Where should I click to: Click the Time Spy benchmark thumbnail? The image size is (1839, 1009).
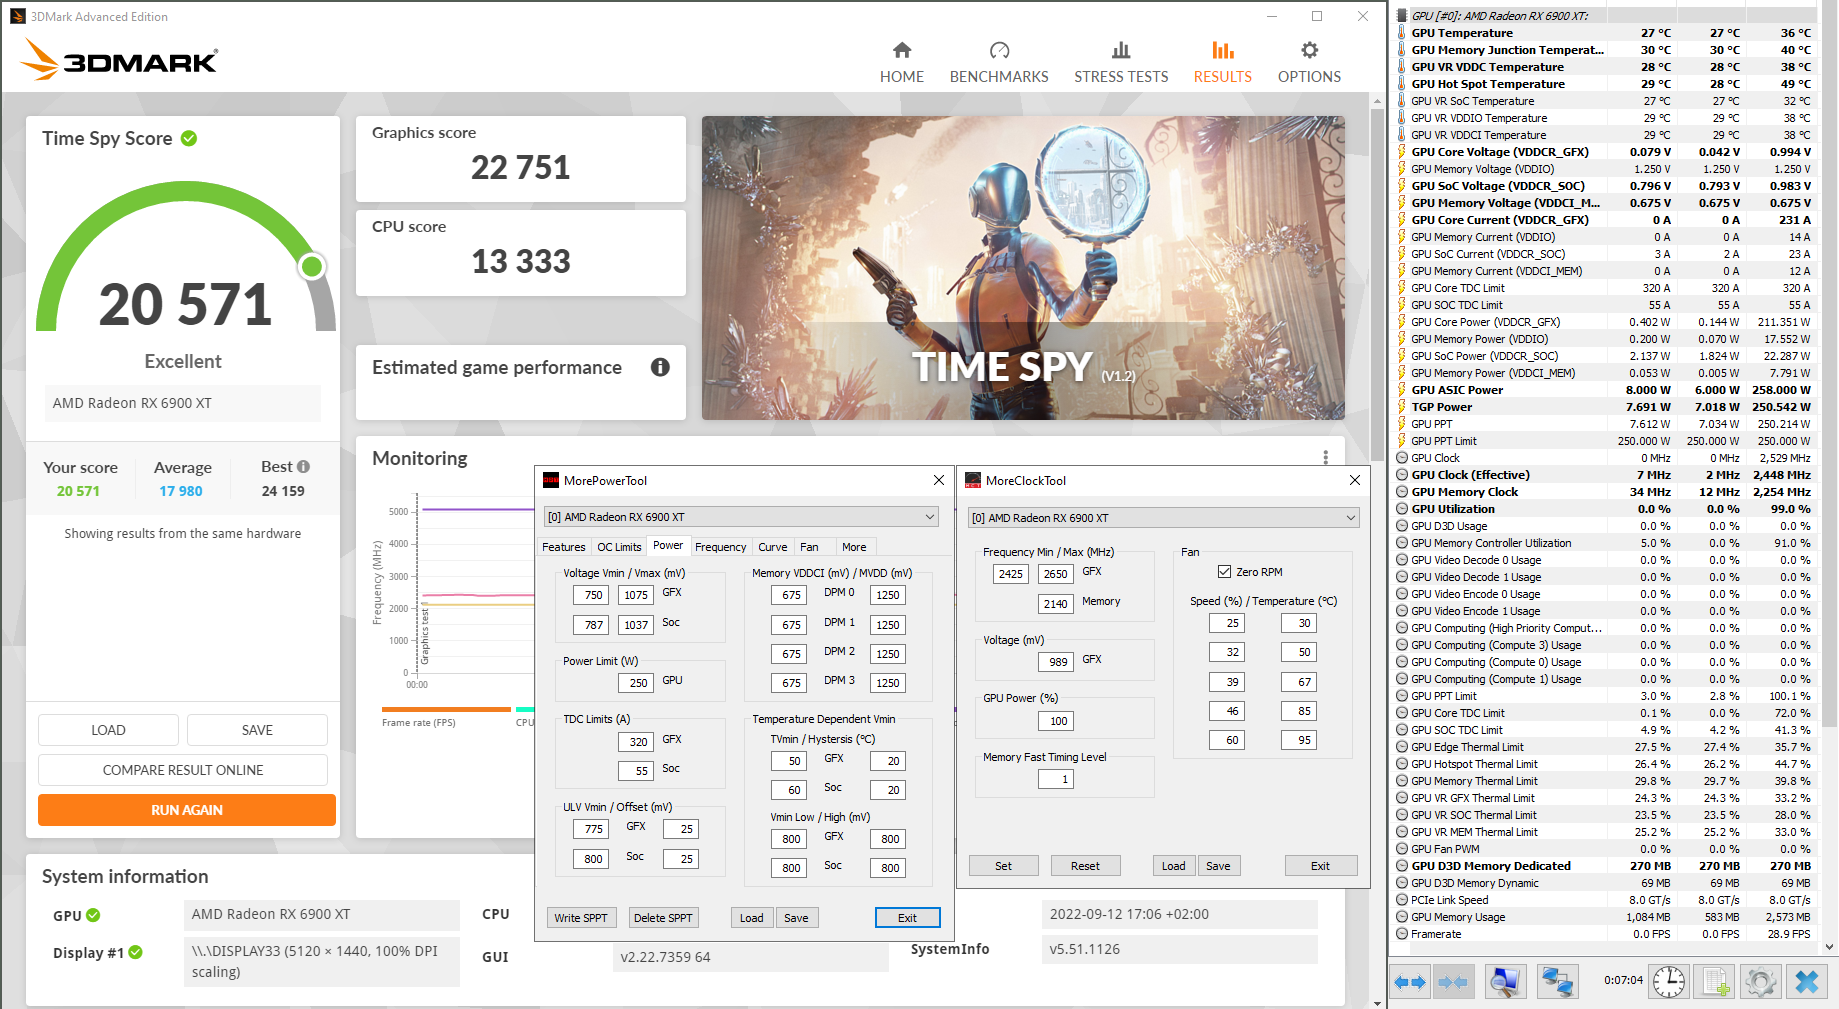point(1023,268)
